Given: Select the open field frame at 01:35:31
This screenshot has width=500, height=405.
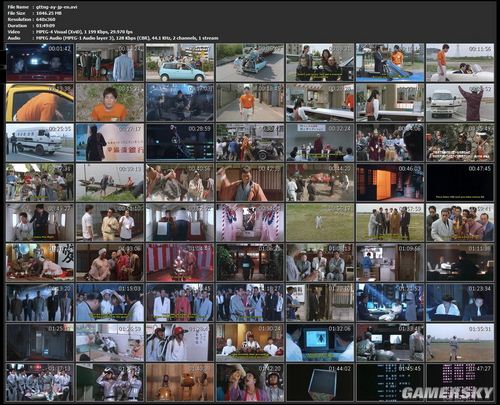Looking at the screenshot, I should 460,342.
